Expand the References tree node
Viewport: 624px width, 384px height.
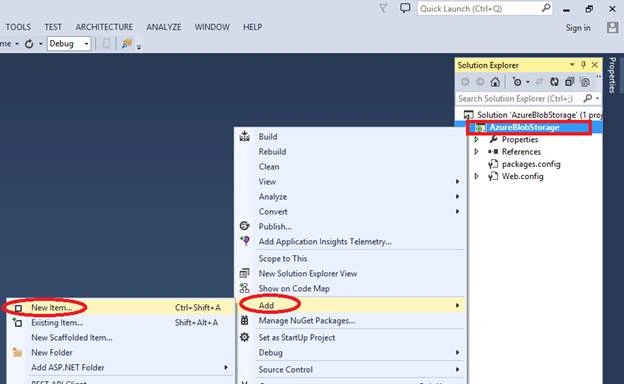pos(476,152)
